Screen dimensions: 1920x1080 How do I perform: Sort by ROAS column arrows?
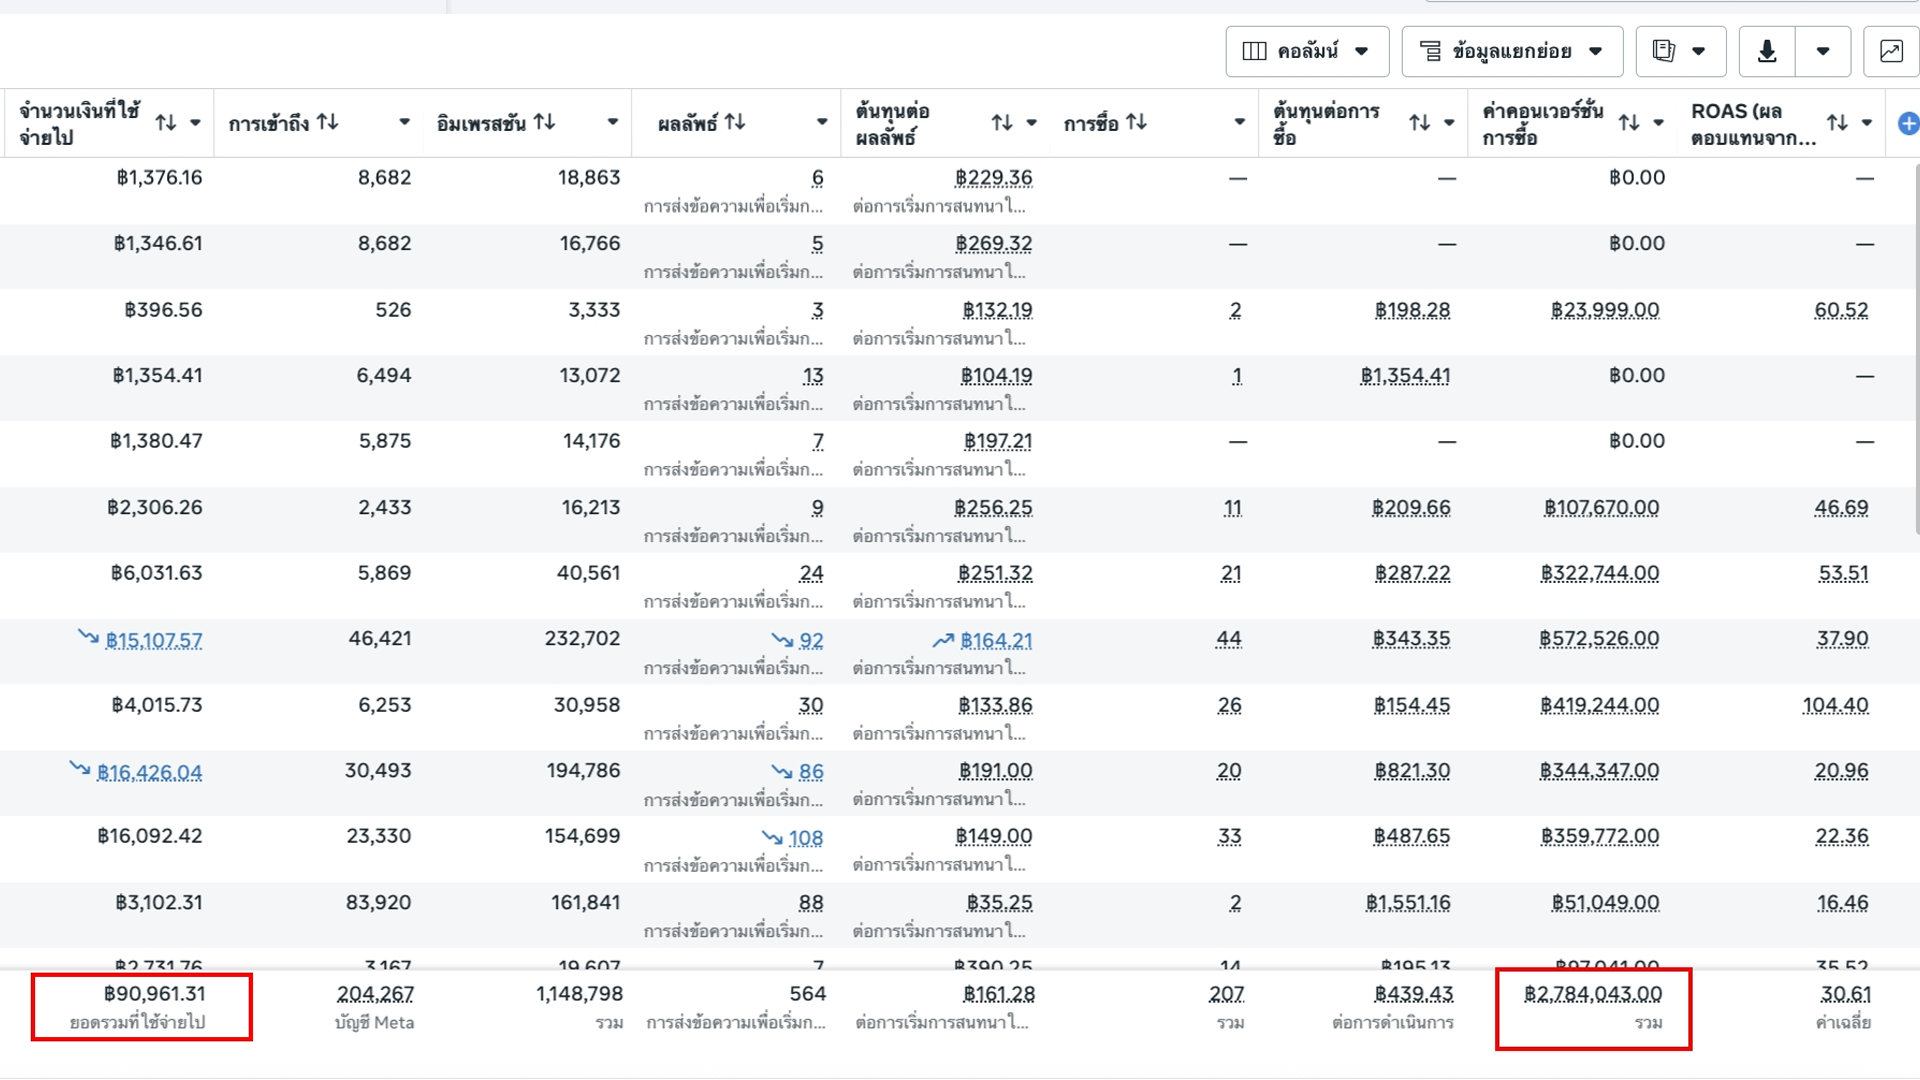pyautogui.click(x=1837, y=123)
